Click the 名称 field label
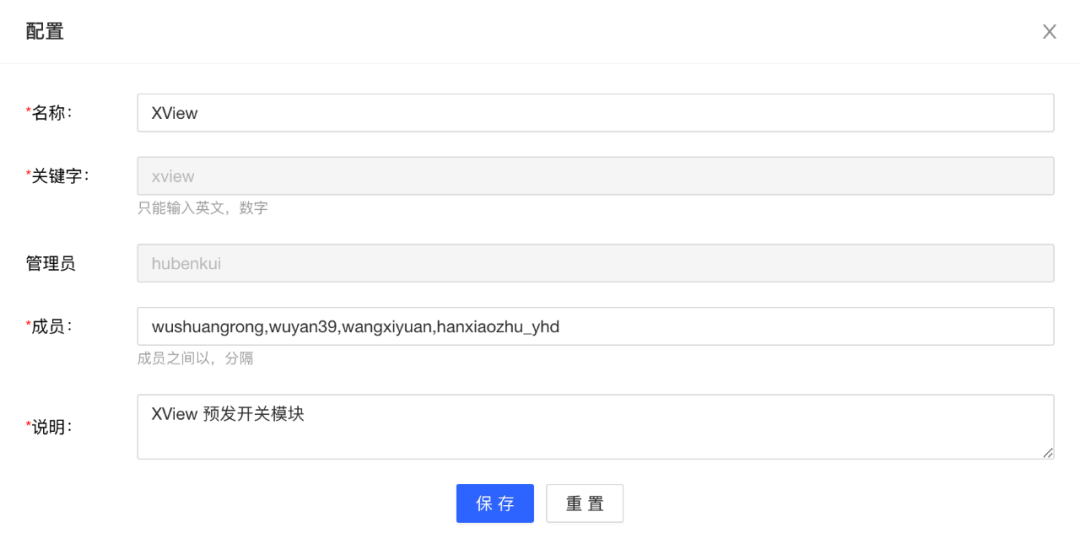 tap(49, 113)
